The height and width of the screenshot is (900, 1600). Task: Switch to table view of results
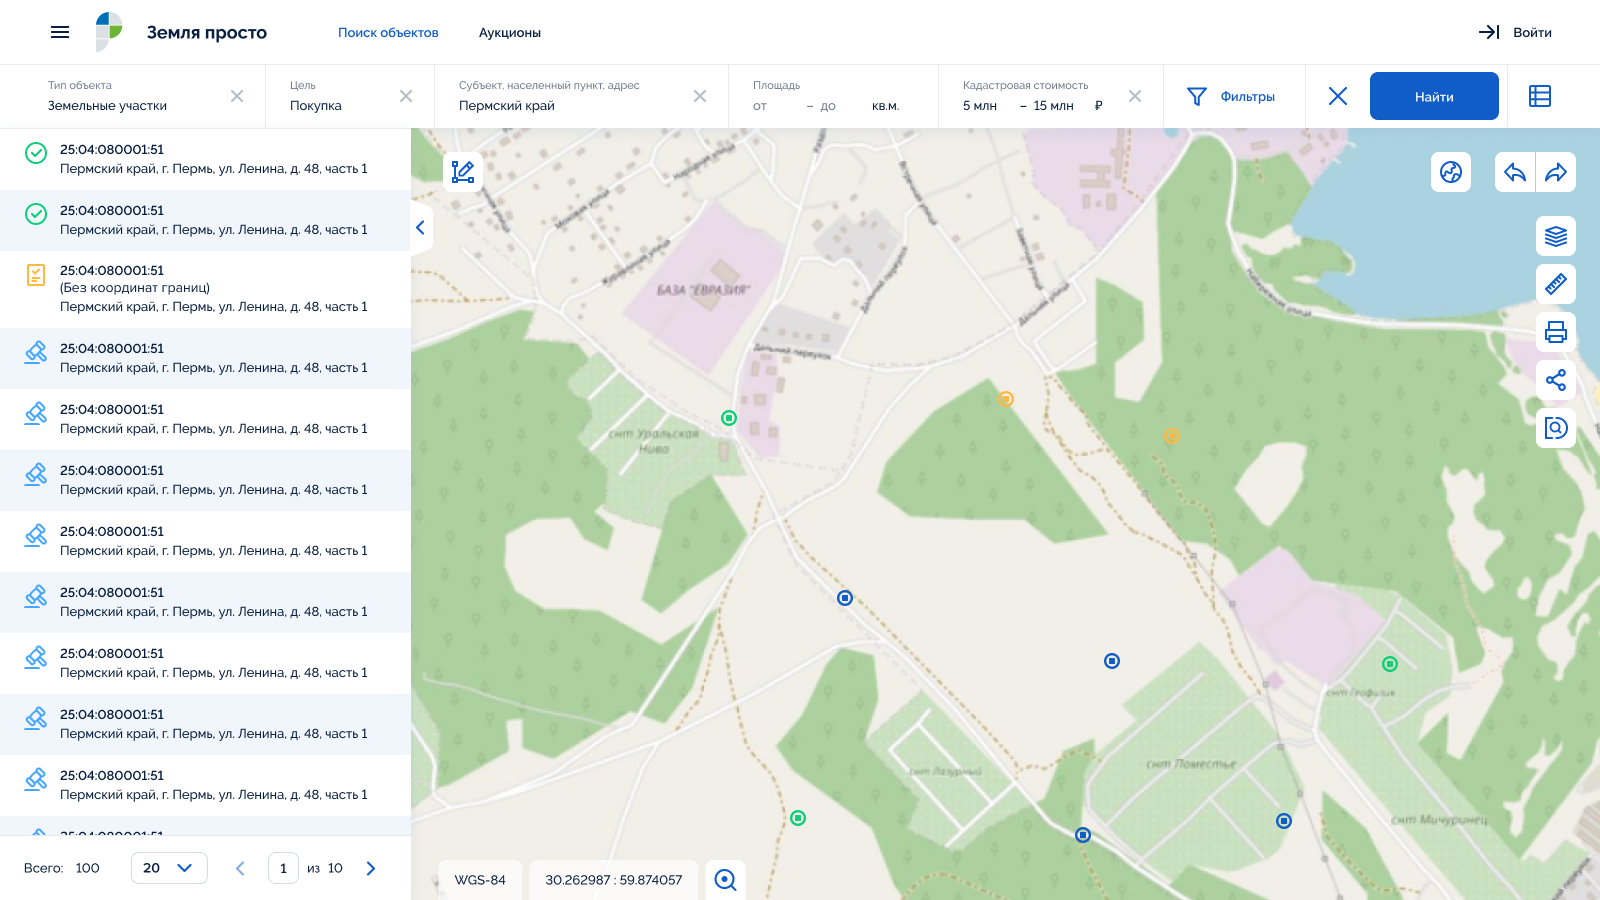1540,96
